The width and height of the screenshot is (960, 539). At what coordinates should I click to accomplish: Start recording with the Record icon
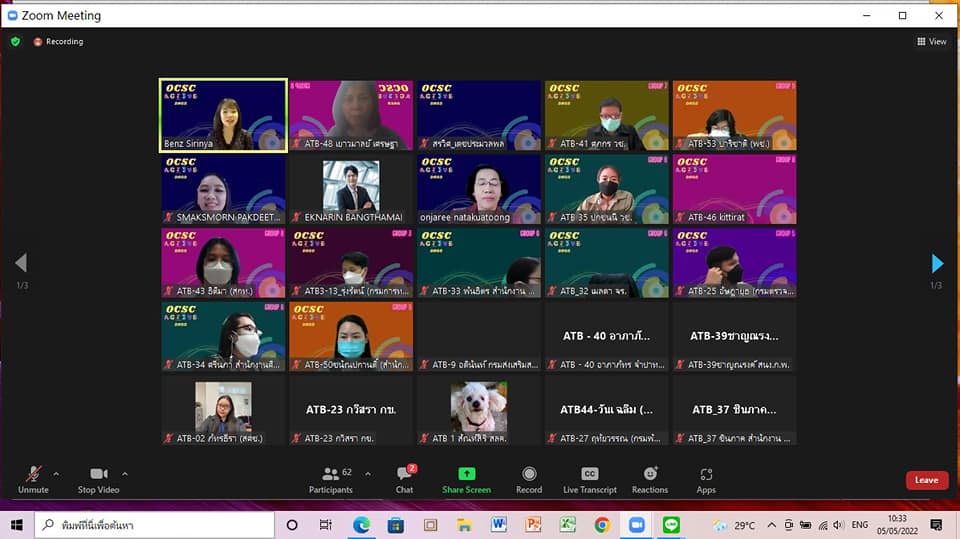click(529, 476)
